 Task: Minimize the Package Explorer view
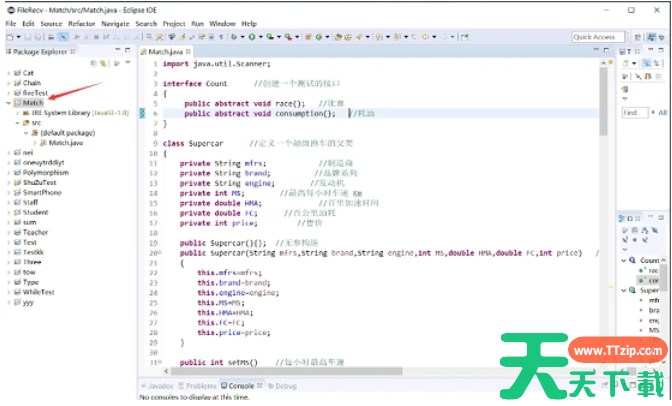[x=117, y=50]
